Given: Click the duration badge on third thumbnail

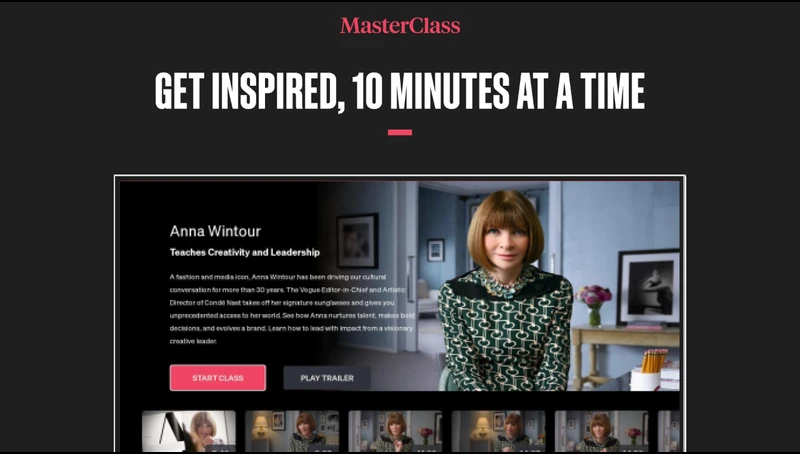Looking at the screenshot, I should click(427, 449).
